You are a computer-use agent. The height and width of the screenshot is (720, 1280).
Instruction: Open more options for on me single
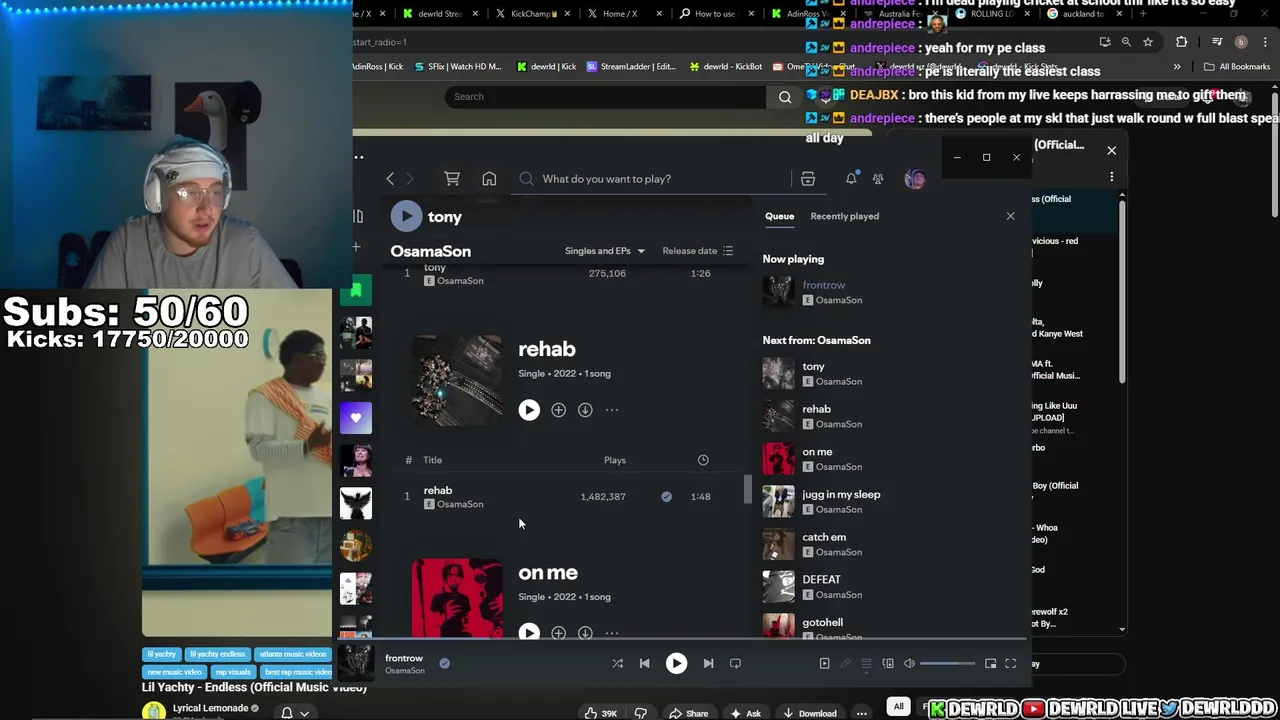[612, 632]
